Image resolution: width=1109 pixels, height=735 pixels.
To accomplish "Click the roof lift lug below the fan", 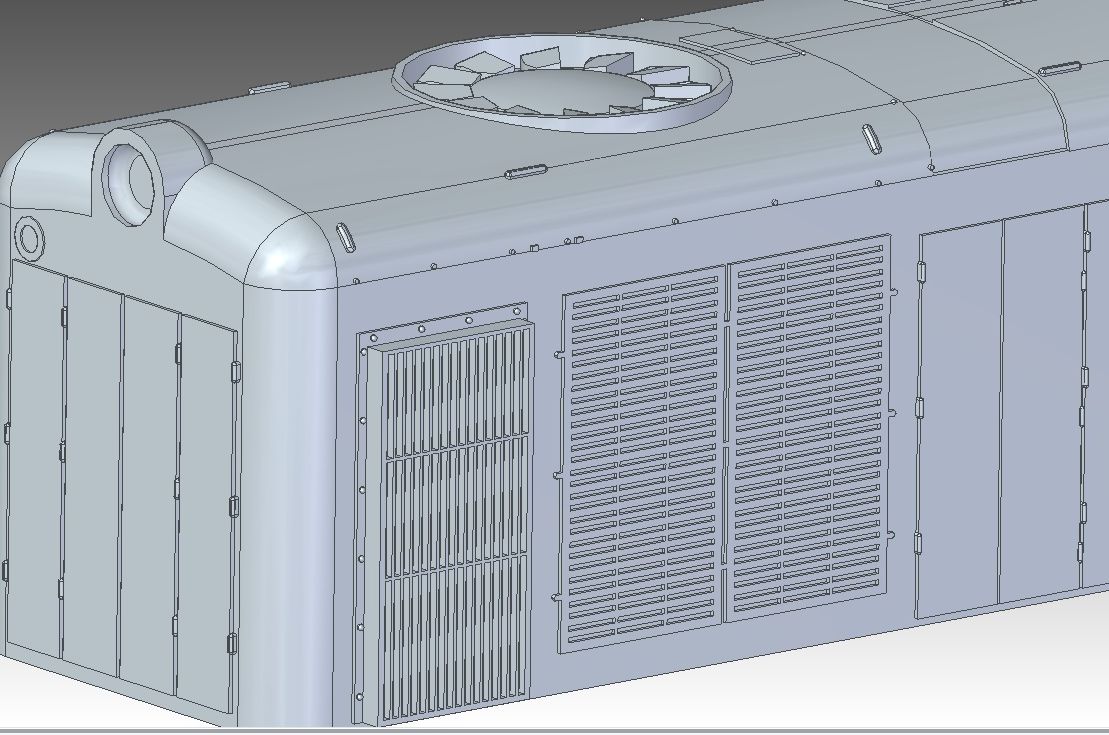I will 524,172.
